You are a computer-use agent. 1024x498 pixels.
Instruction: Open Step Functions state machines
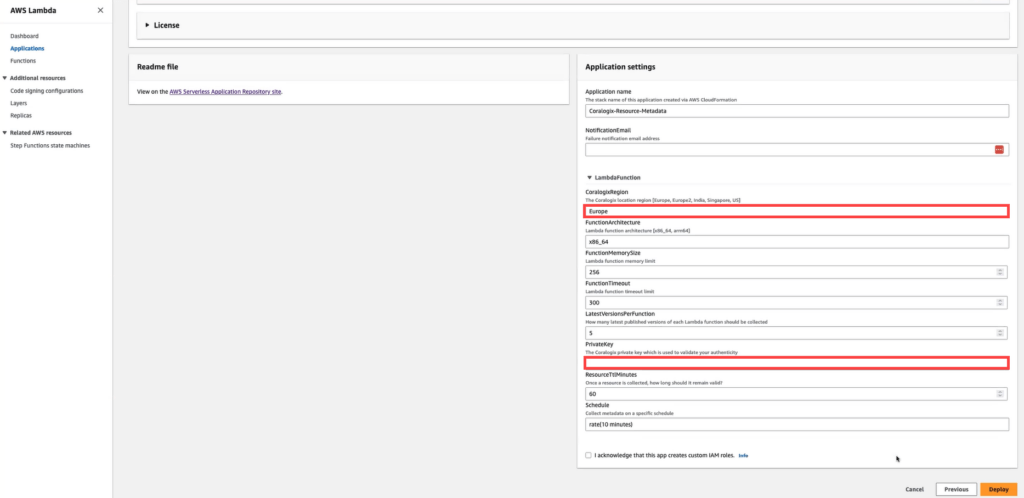pyautogui.click(x=50, y=146)
